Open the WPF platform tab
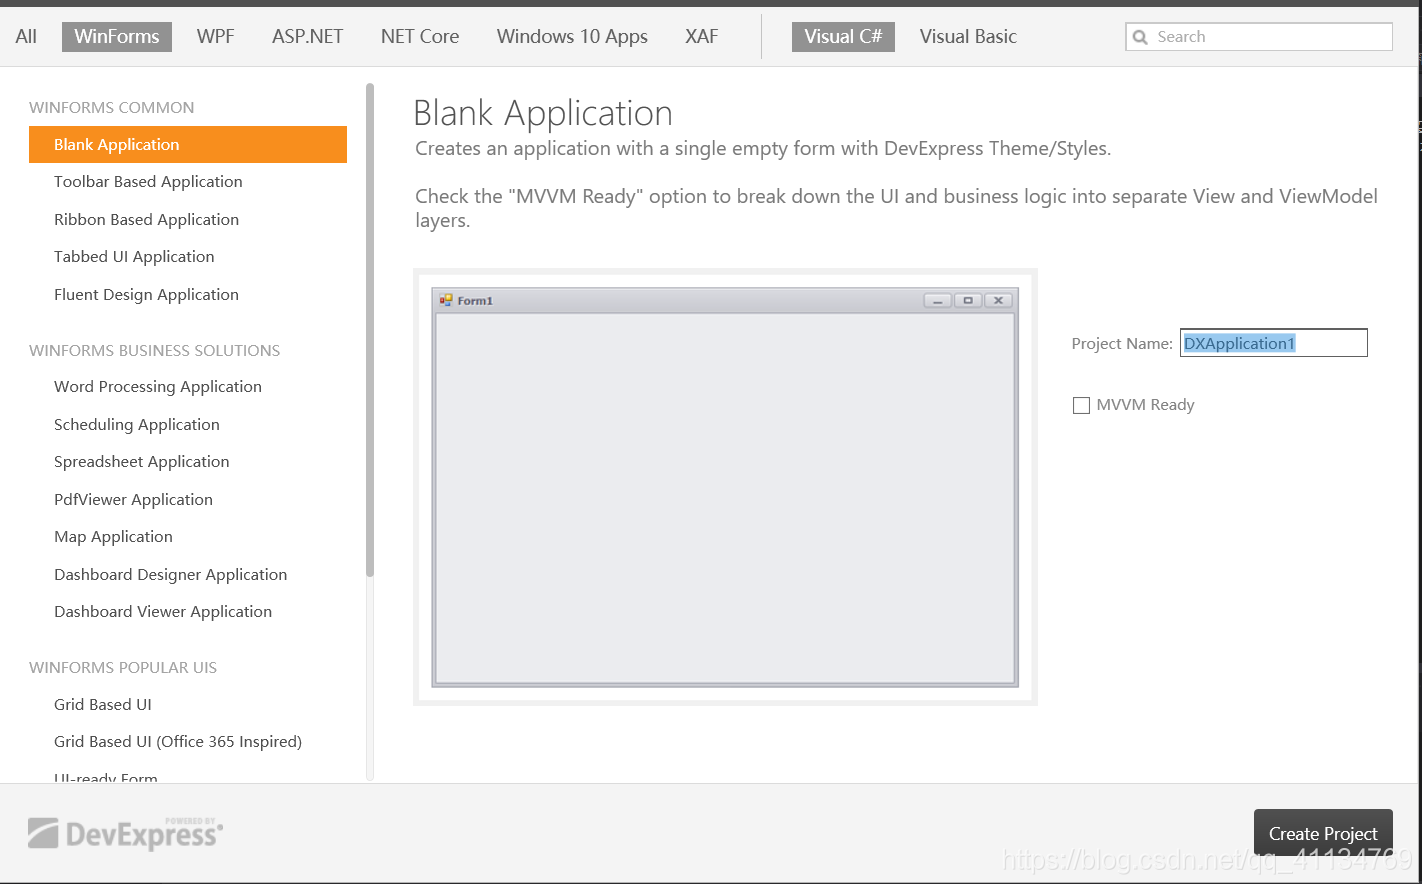This screenshot has width=1422, height=884. [215, 37]
